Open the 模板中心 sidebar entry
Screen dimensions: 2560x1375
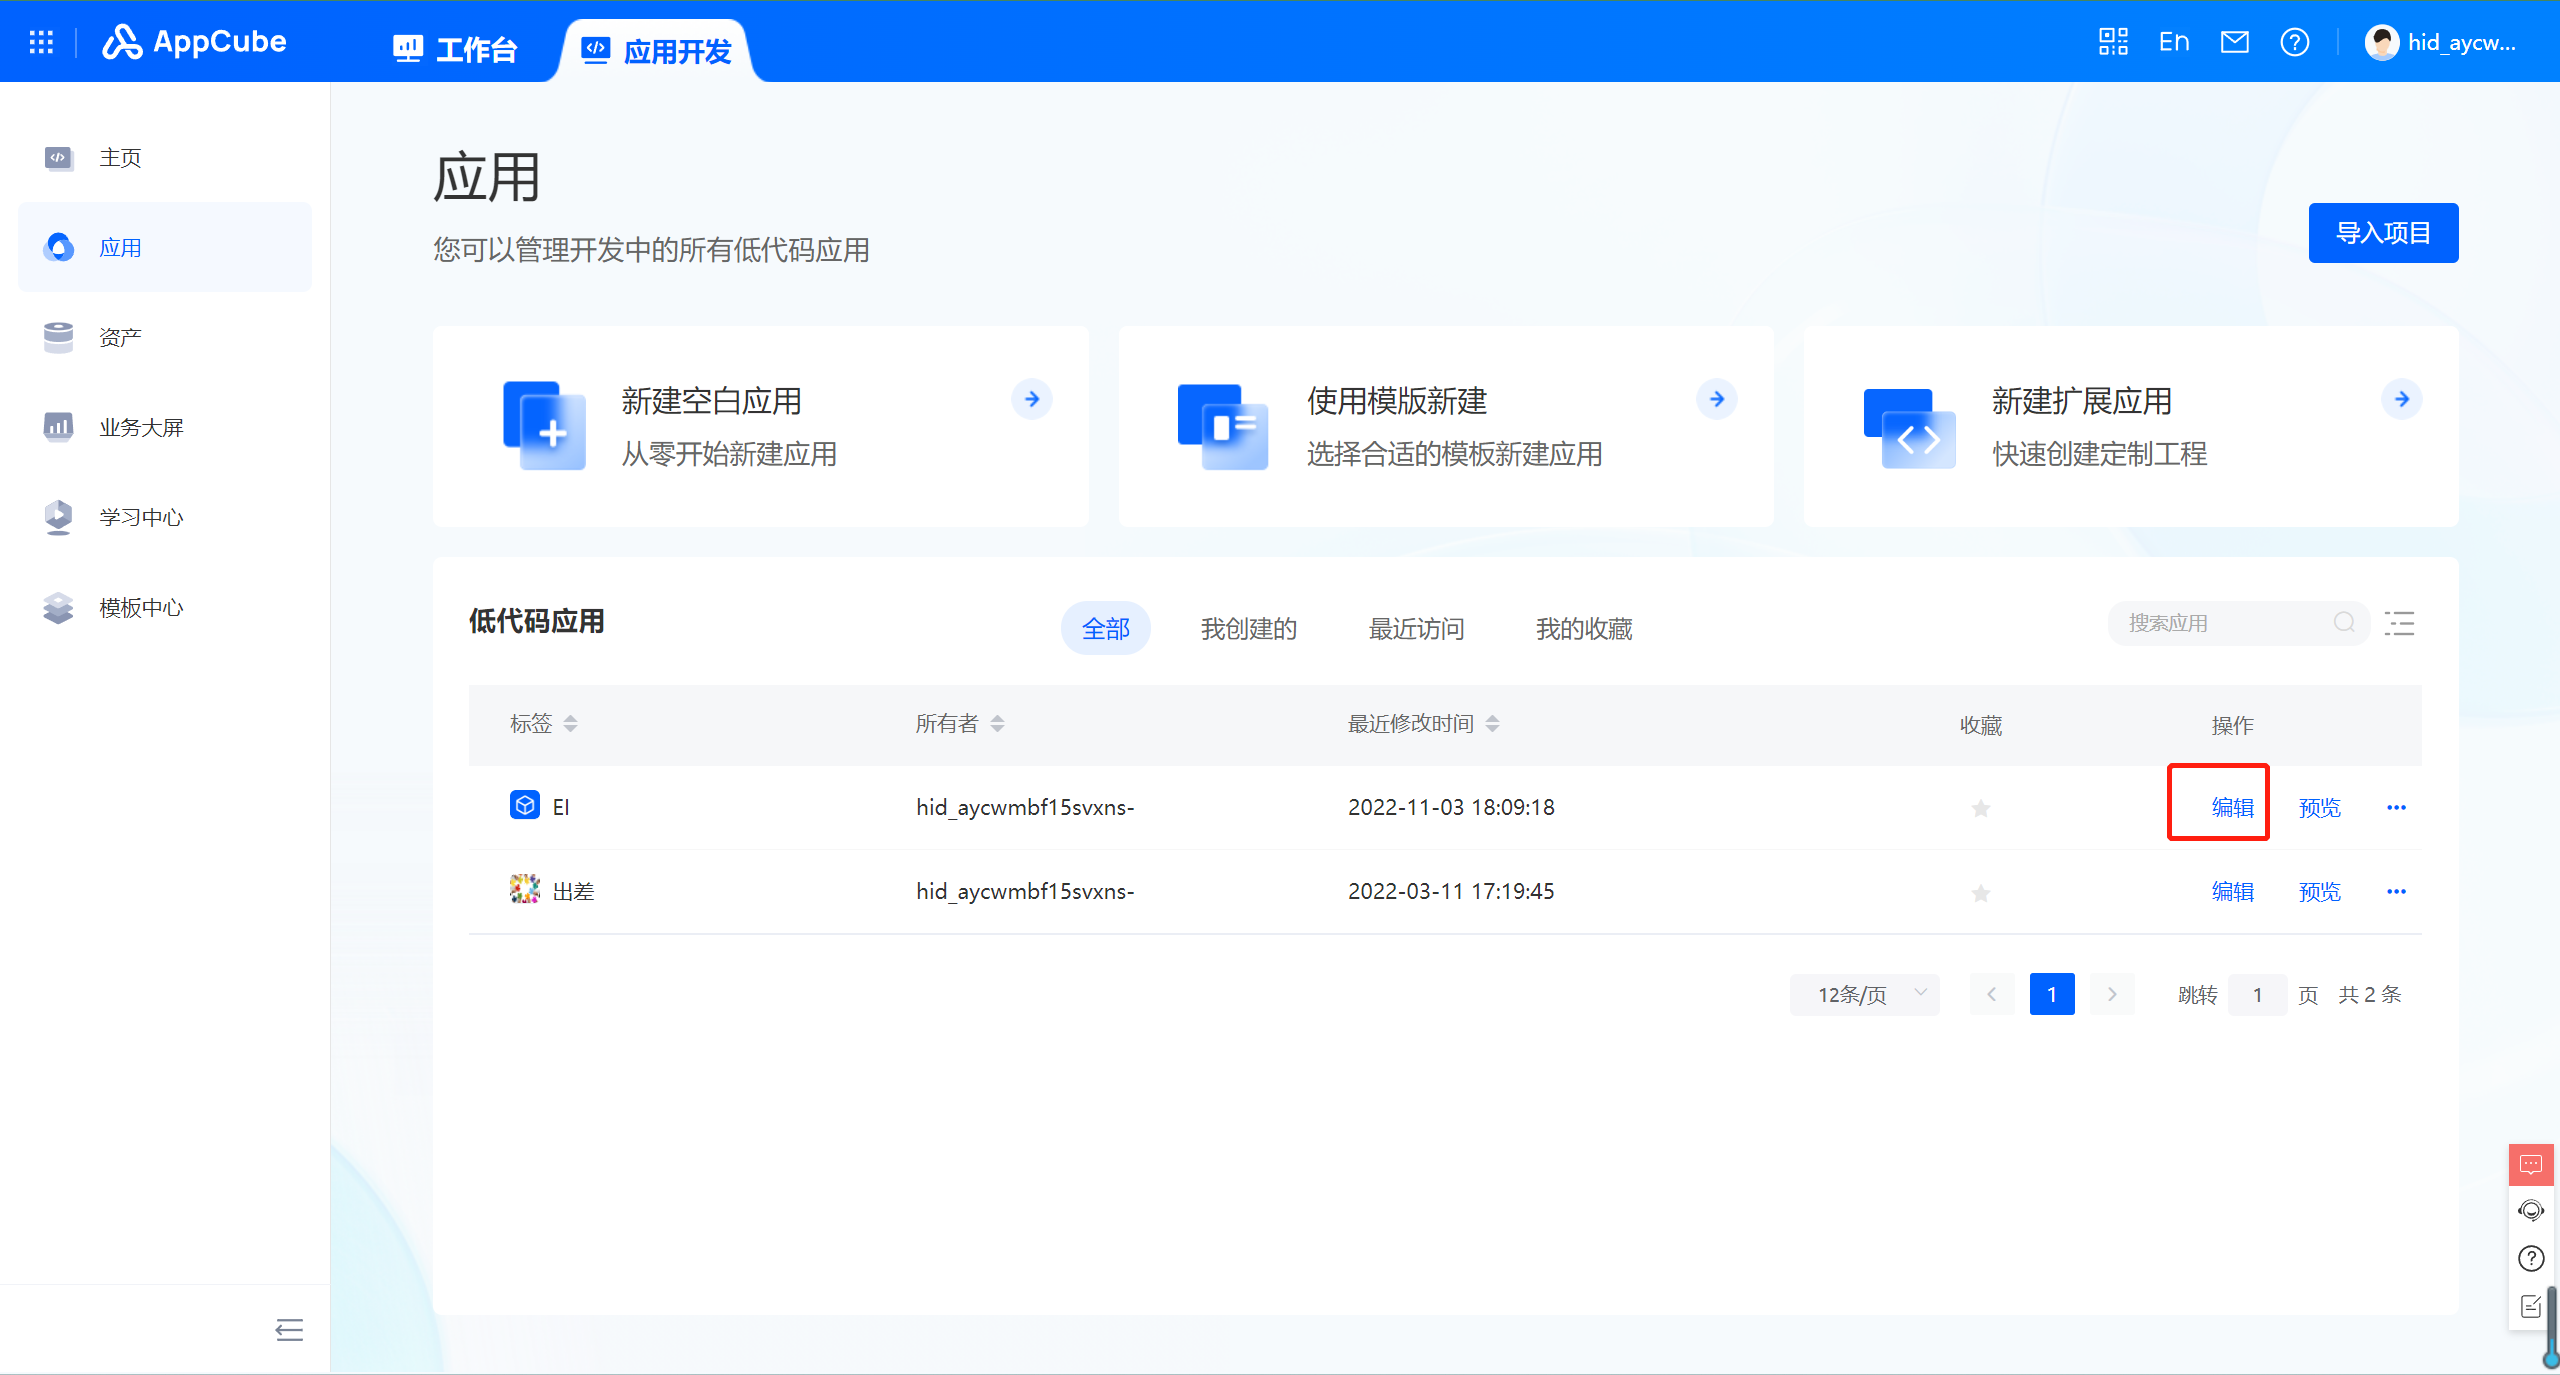pos(140,607)
